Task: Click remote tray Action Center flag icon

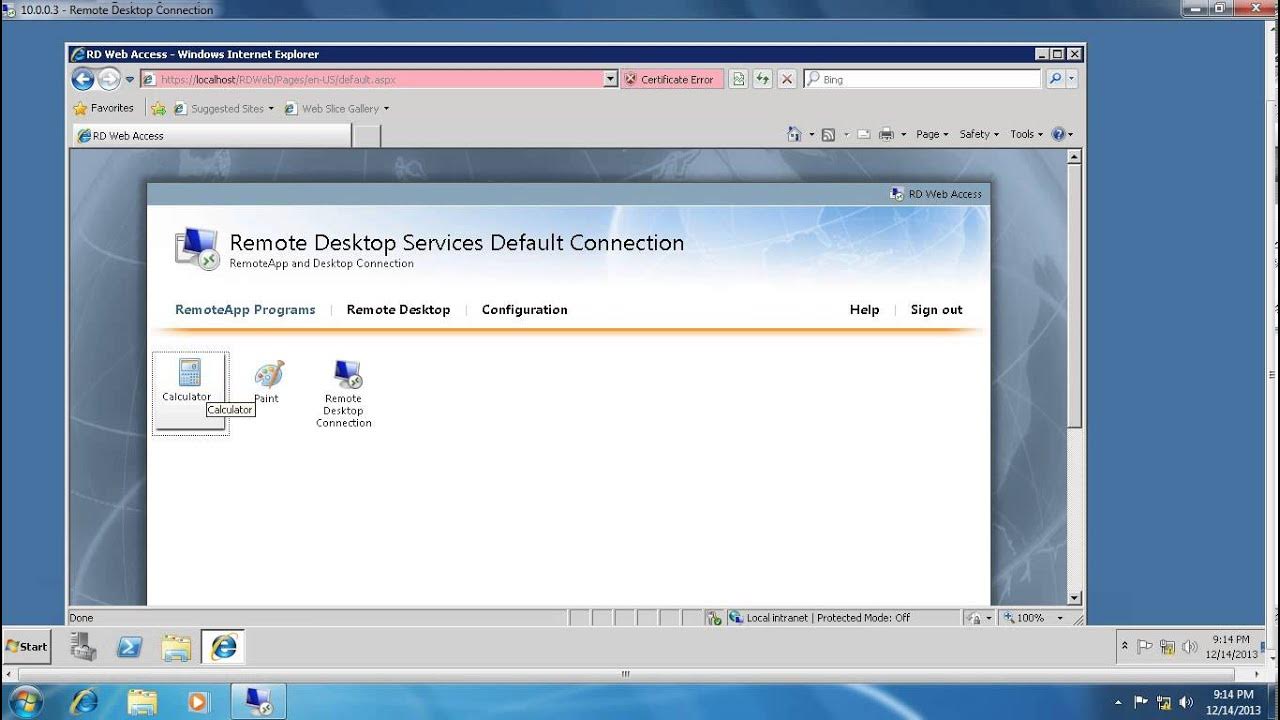Action: pos(1145,647)
